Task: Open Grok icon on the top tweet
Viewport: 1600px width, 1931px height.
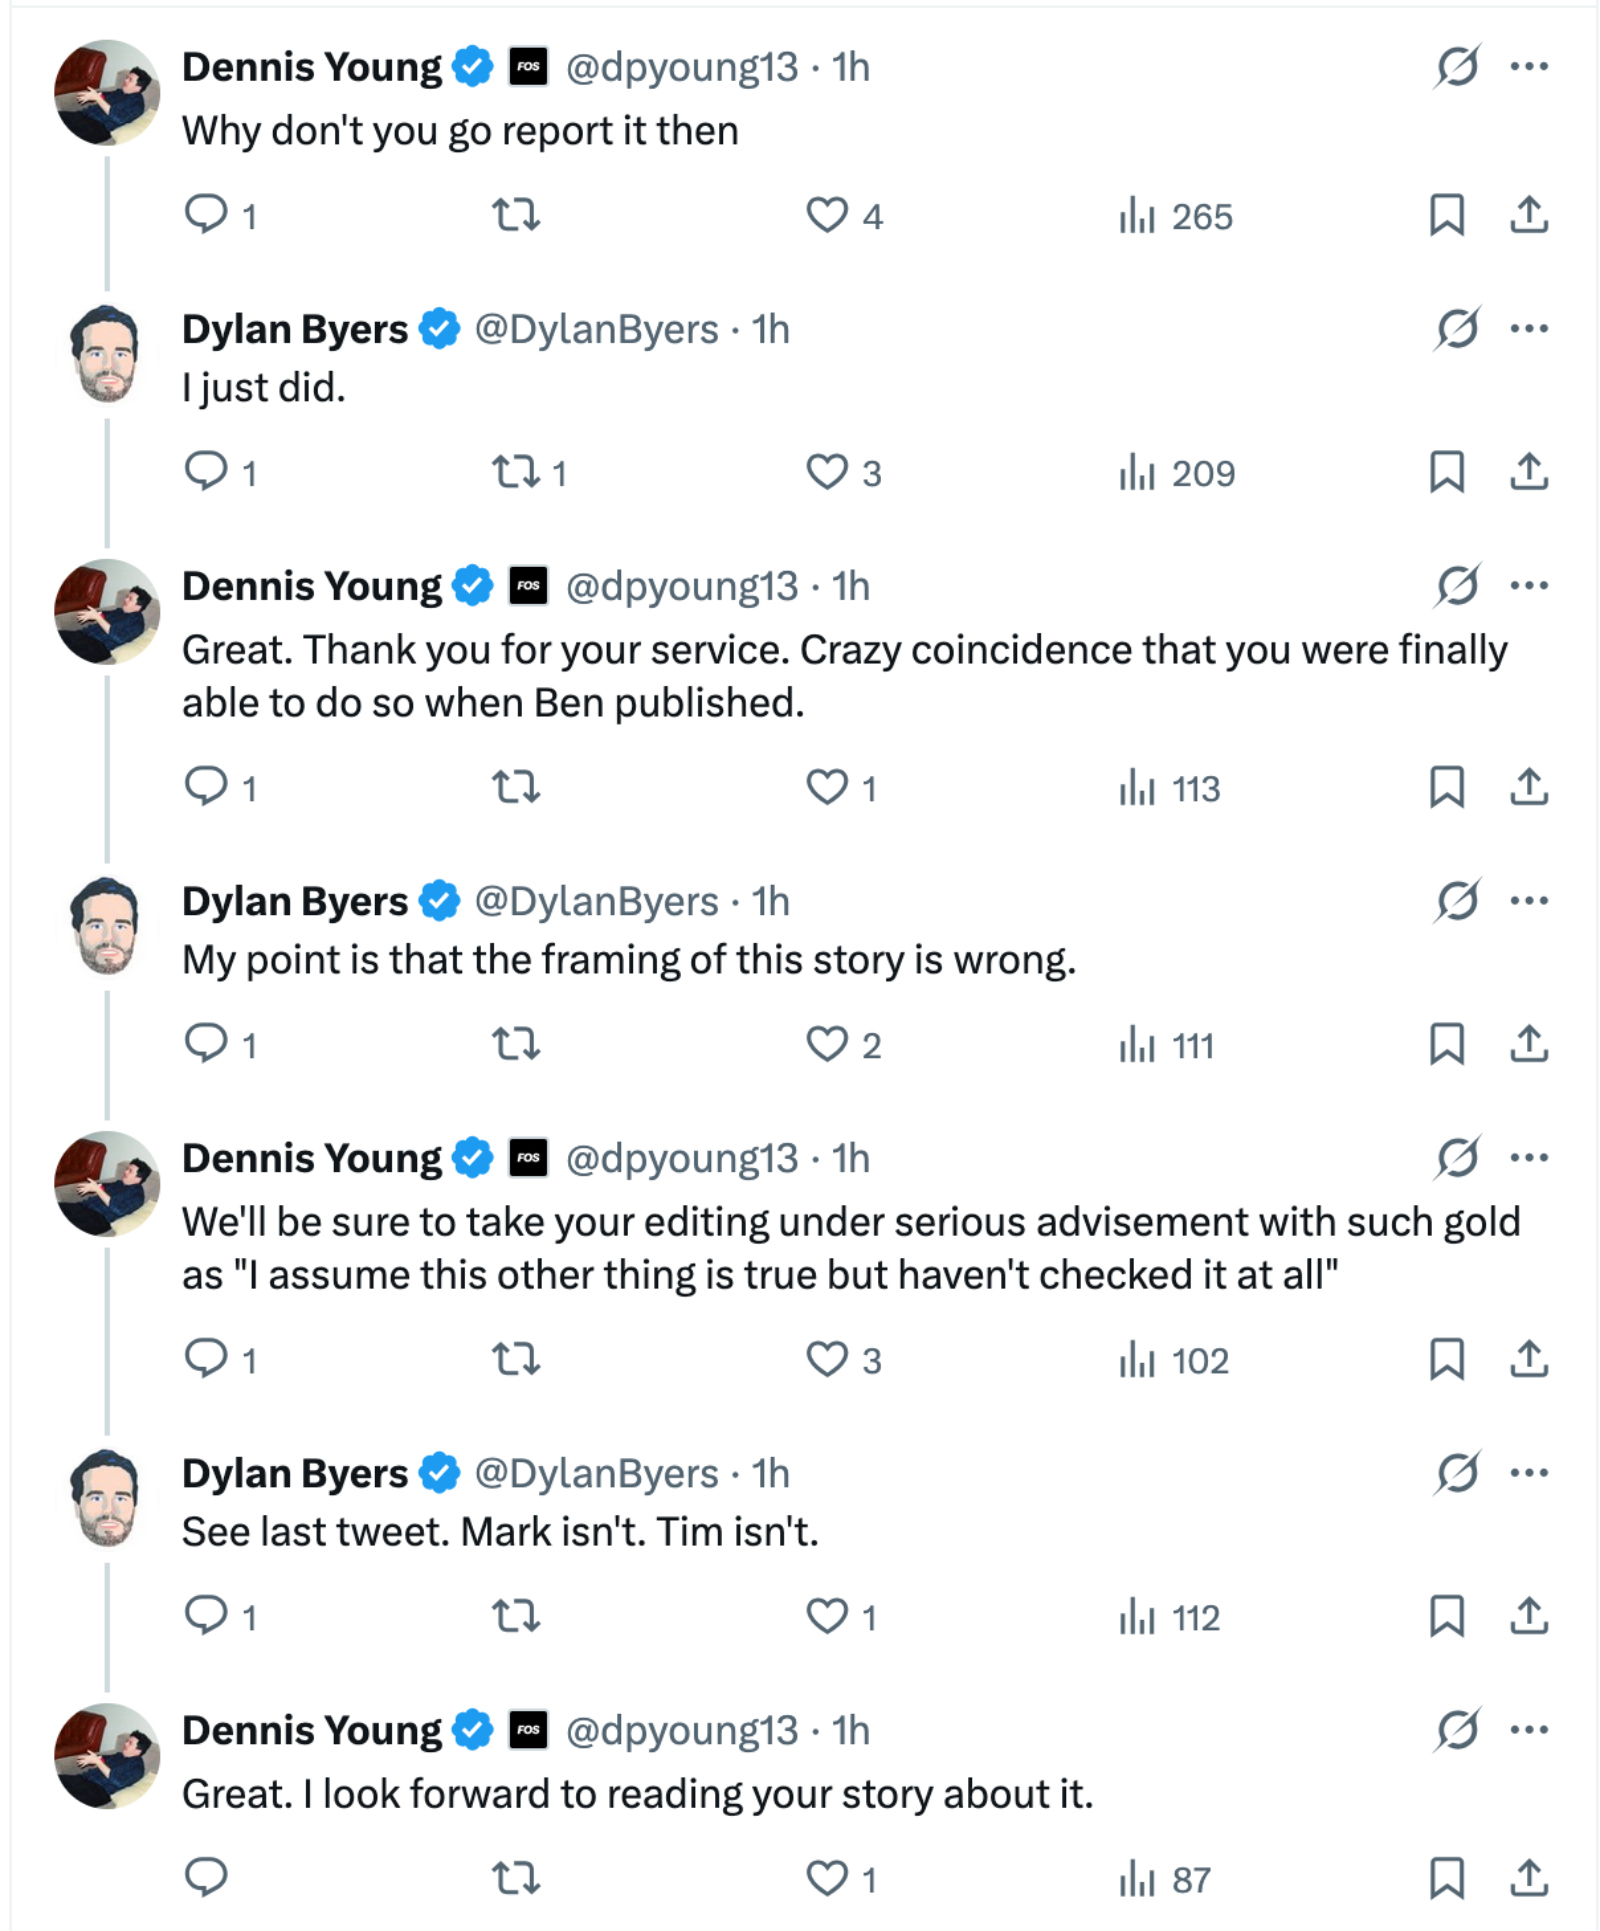Action: [1457, 67]
